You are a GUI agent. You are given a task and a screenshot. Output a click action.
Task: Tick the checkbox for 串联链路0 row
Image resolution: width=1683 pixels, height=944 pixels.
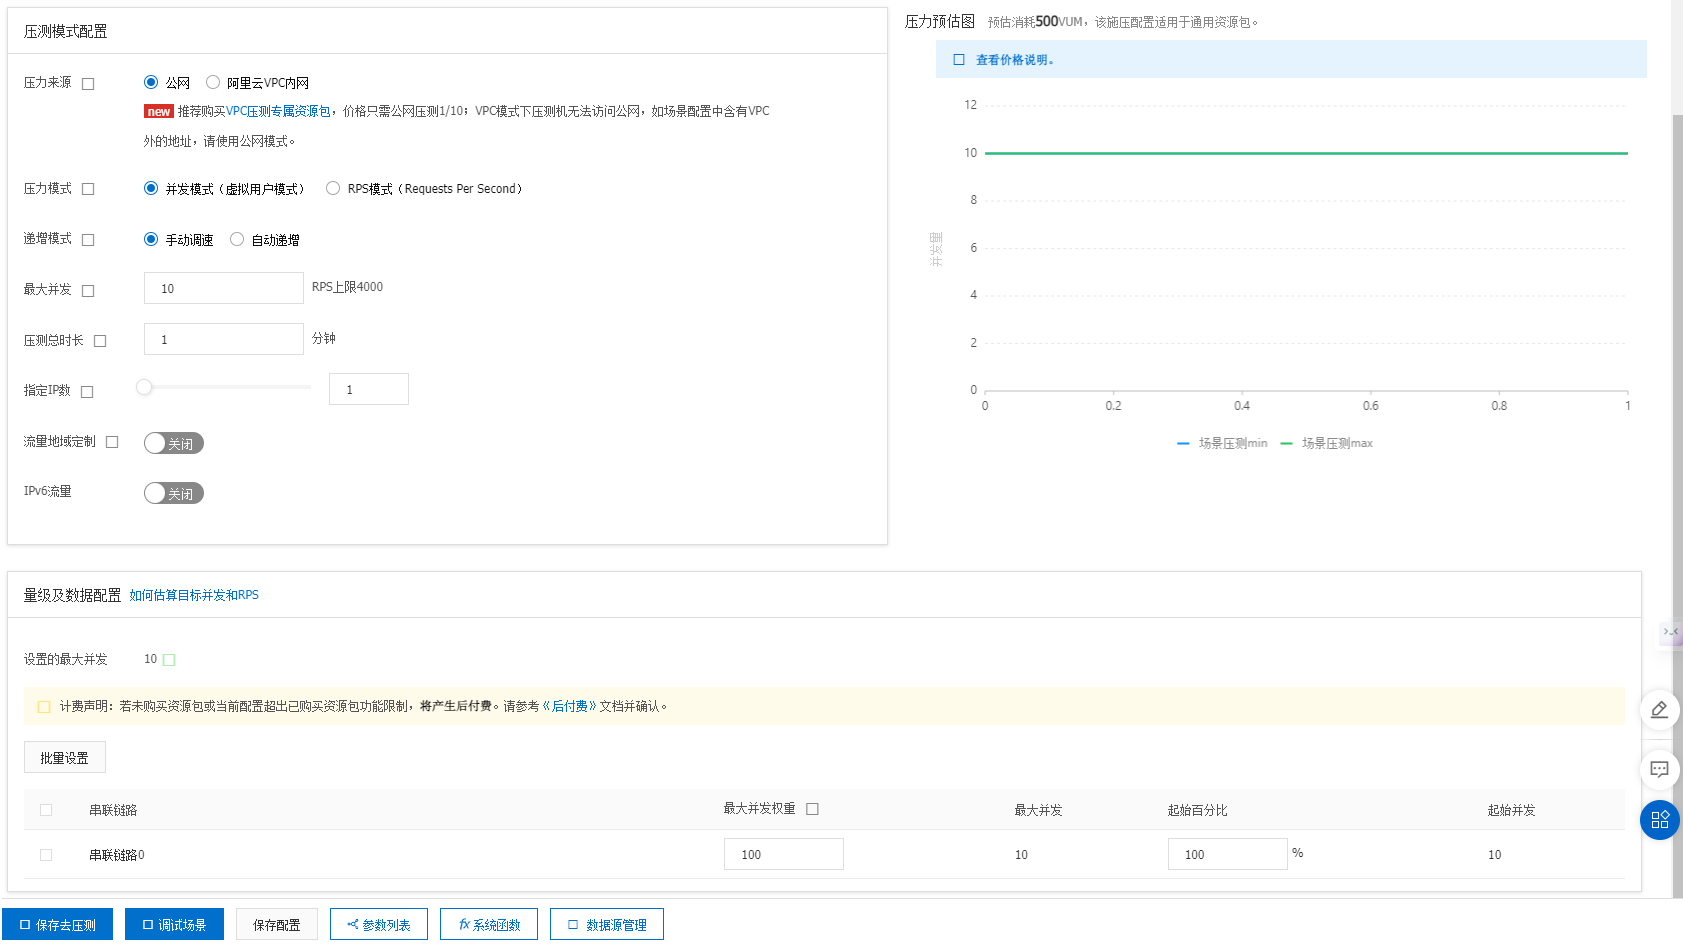tap(46, 855)
